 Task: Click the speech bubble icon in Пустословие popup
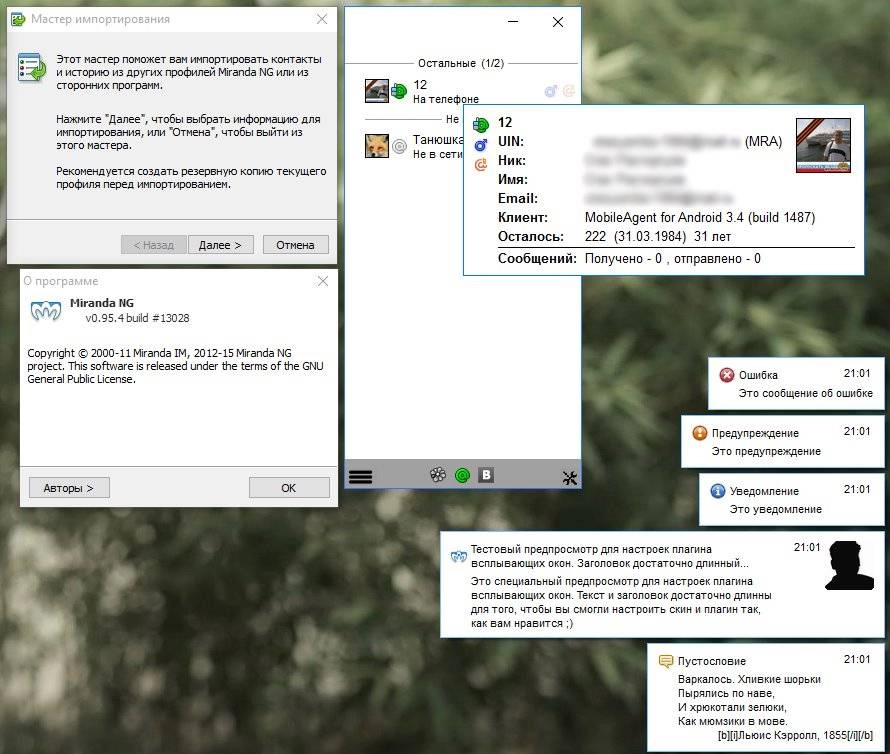coord(665,661)
